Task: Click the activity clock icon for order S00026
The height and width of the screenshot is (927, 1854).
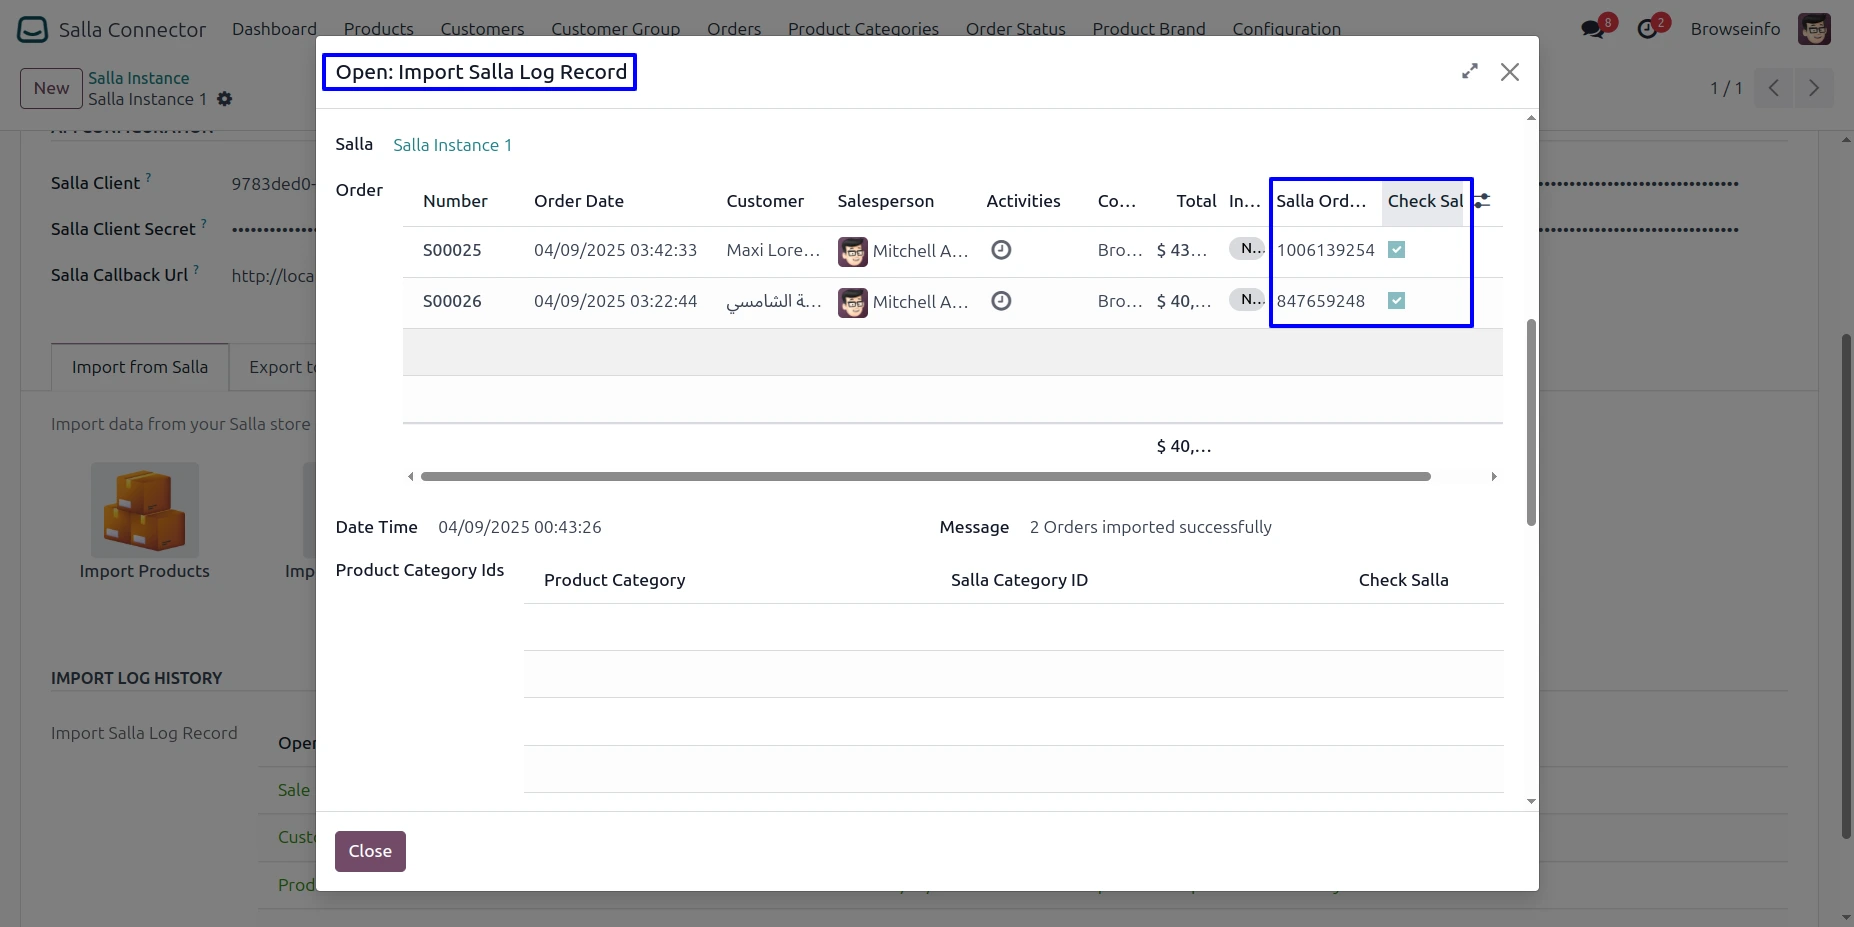Action: tap(1000, 301)
